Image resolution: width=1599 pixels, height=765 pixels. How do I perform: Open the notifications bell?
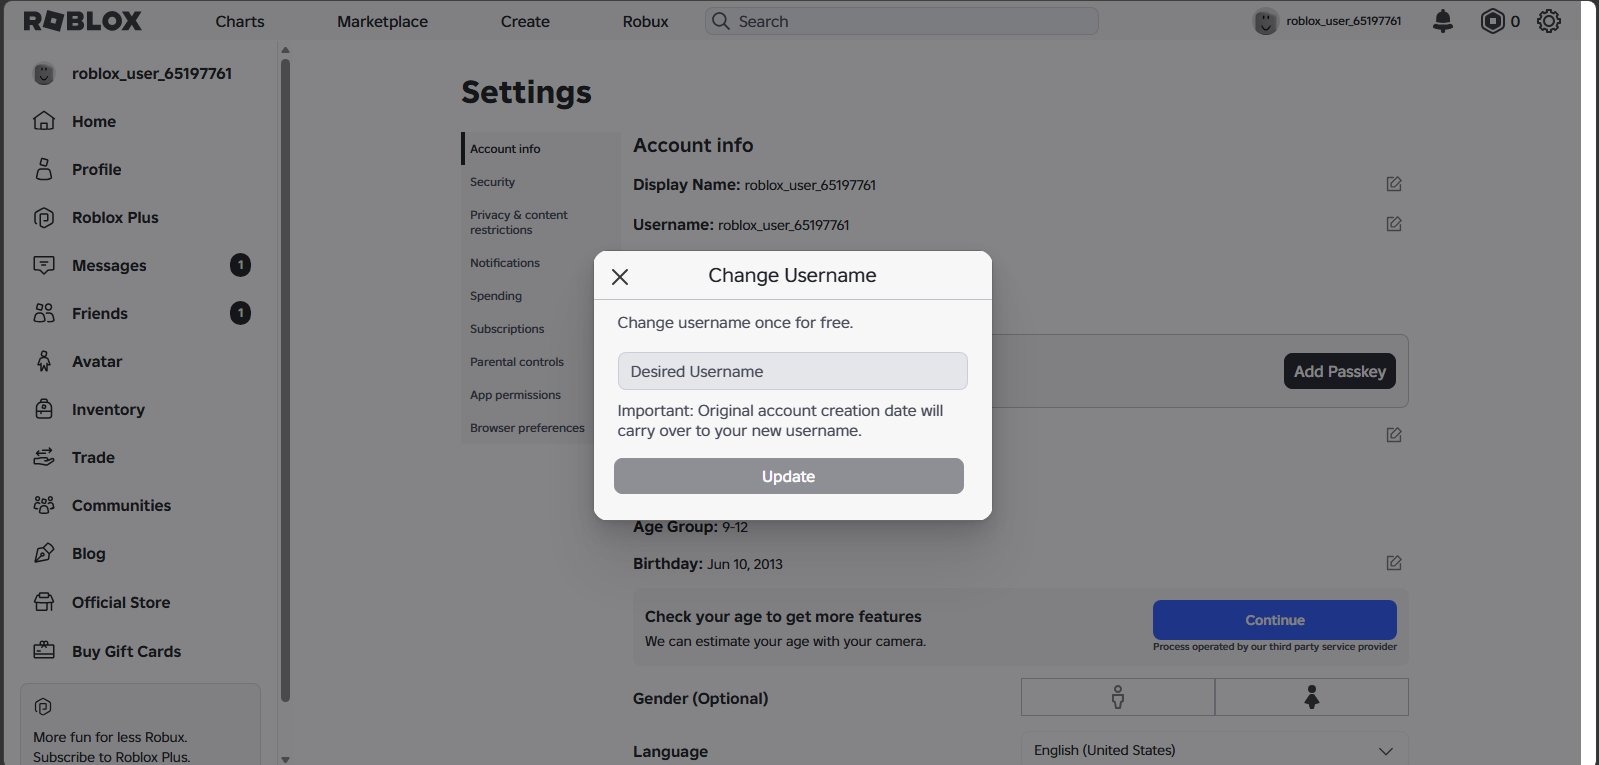point(1442,21)
